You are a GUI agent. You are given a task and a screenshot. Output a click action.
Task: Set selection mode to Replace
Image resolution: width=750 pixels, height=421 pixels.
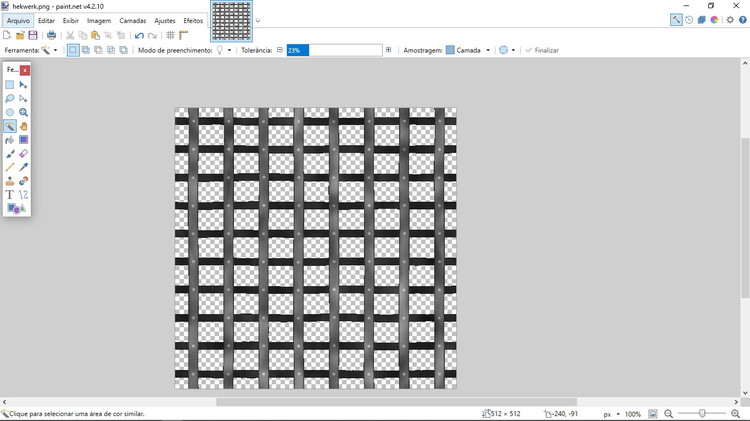[x=73, y=50]
